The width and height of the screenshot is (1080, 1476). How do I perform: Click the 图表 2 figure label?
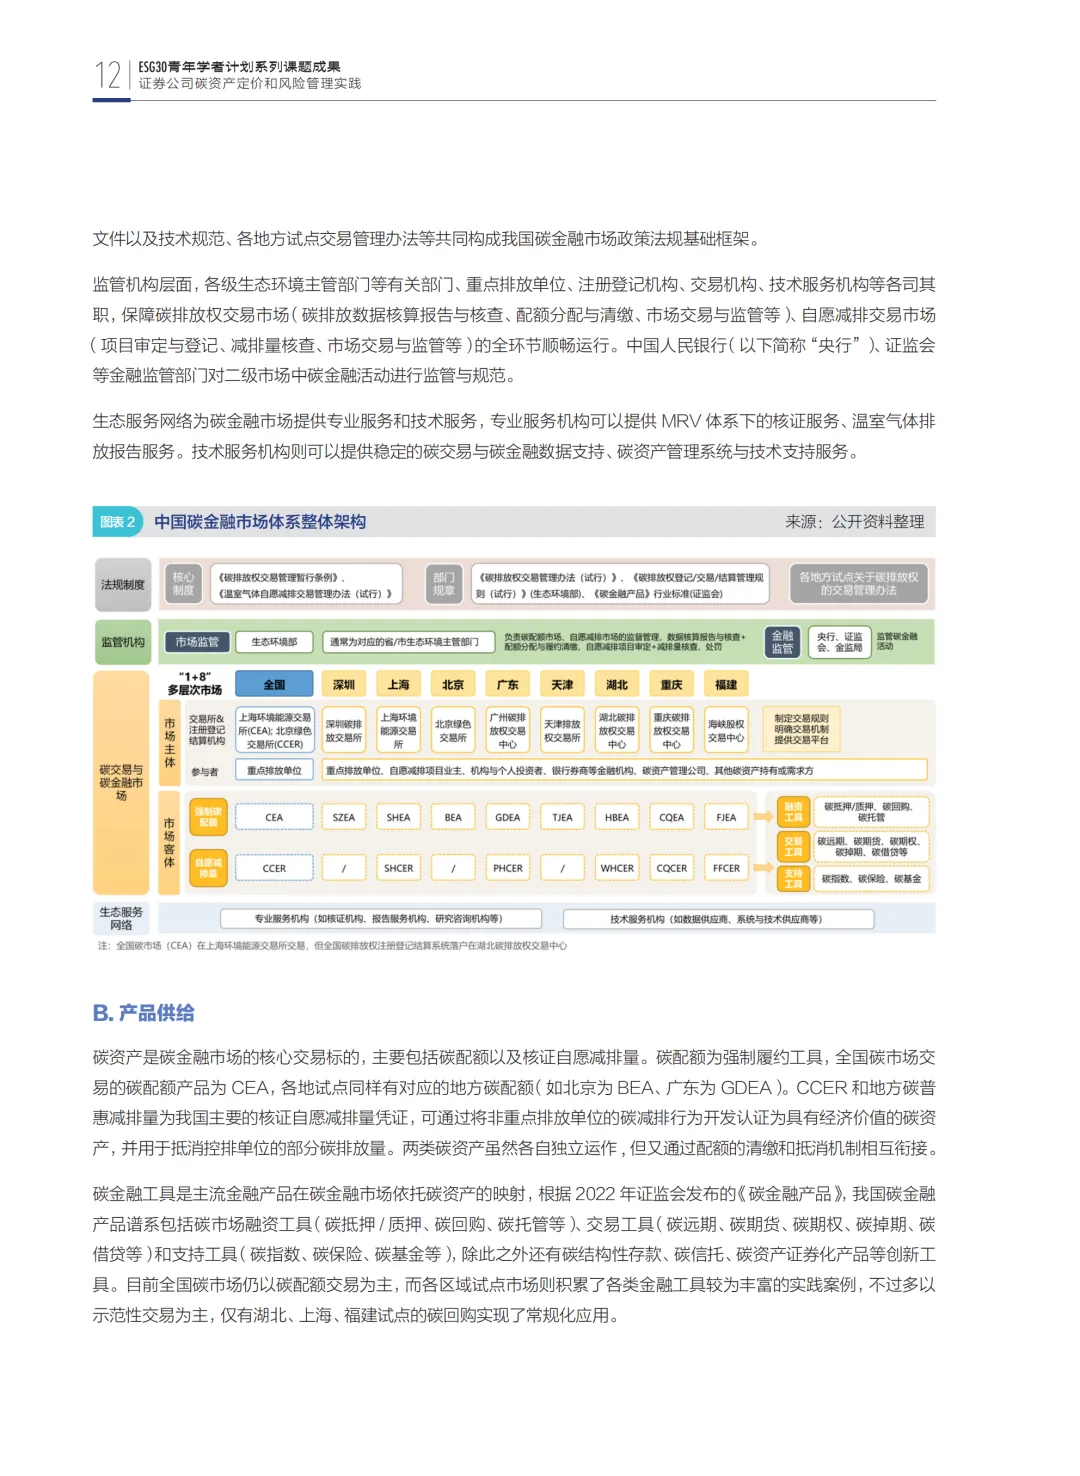(x=118, y=522)
